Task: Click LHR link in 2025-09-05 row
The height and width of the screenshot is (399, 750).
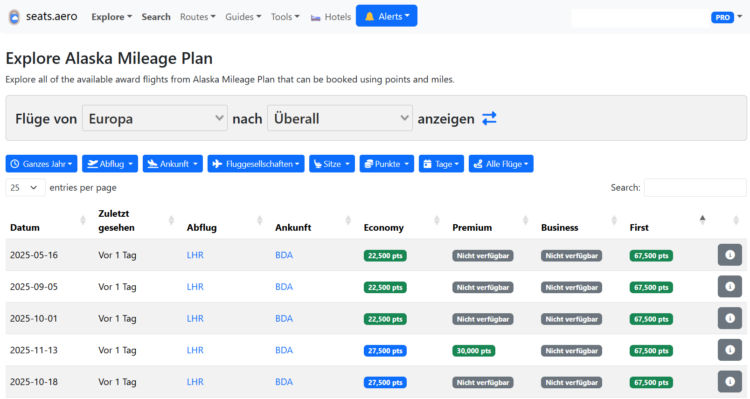Action: 195,287
